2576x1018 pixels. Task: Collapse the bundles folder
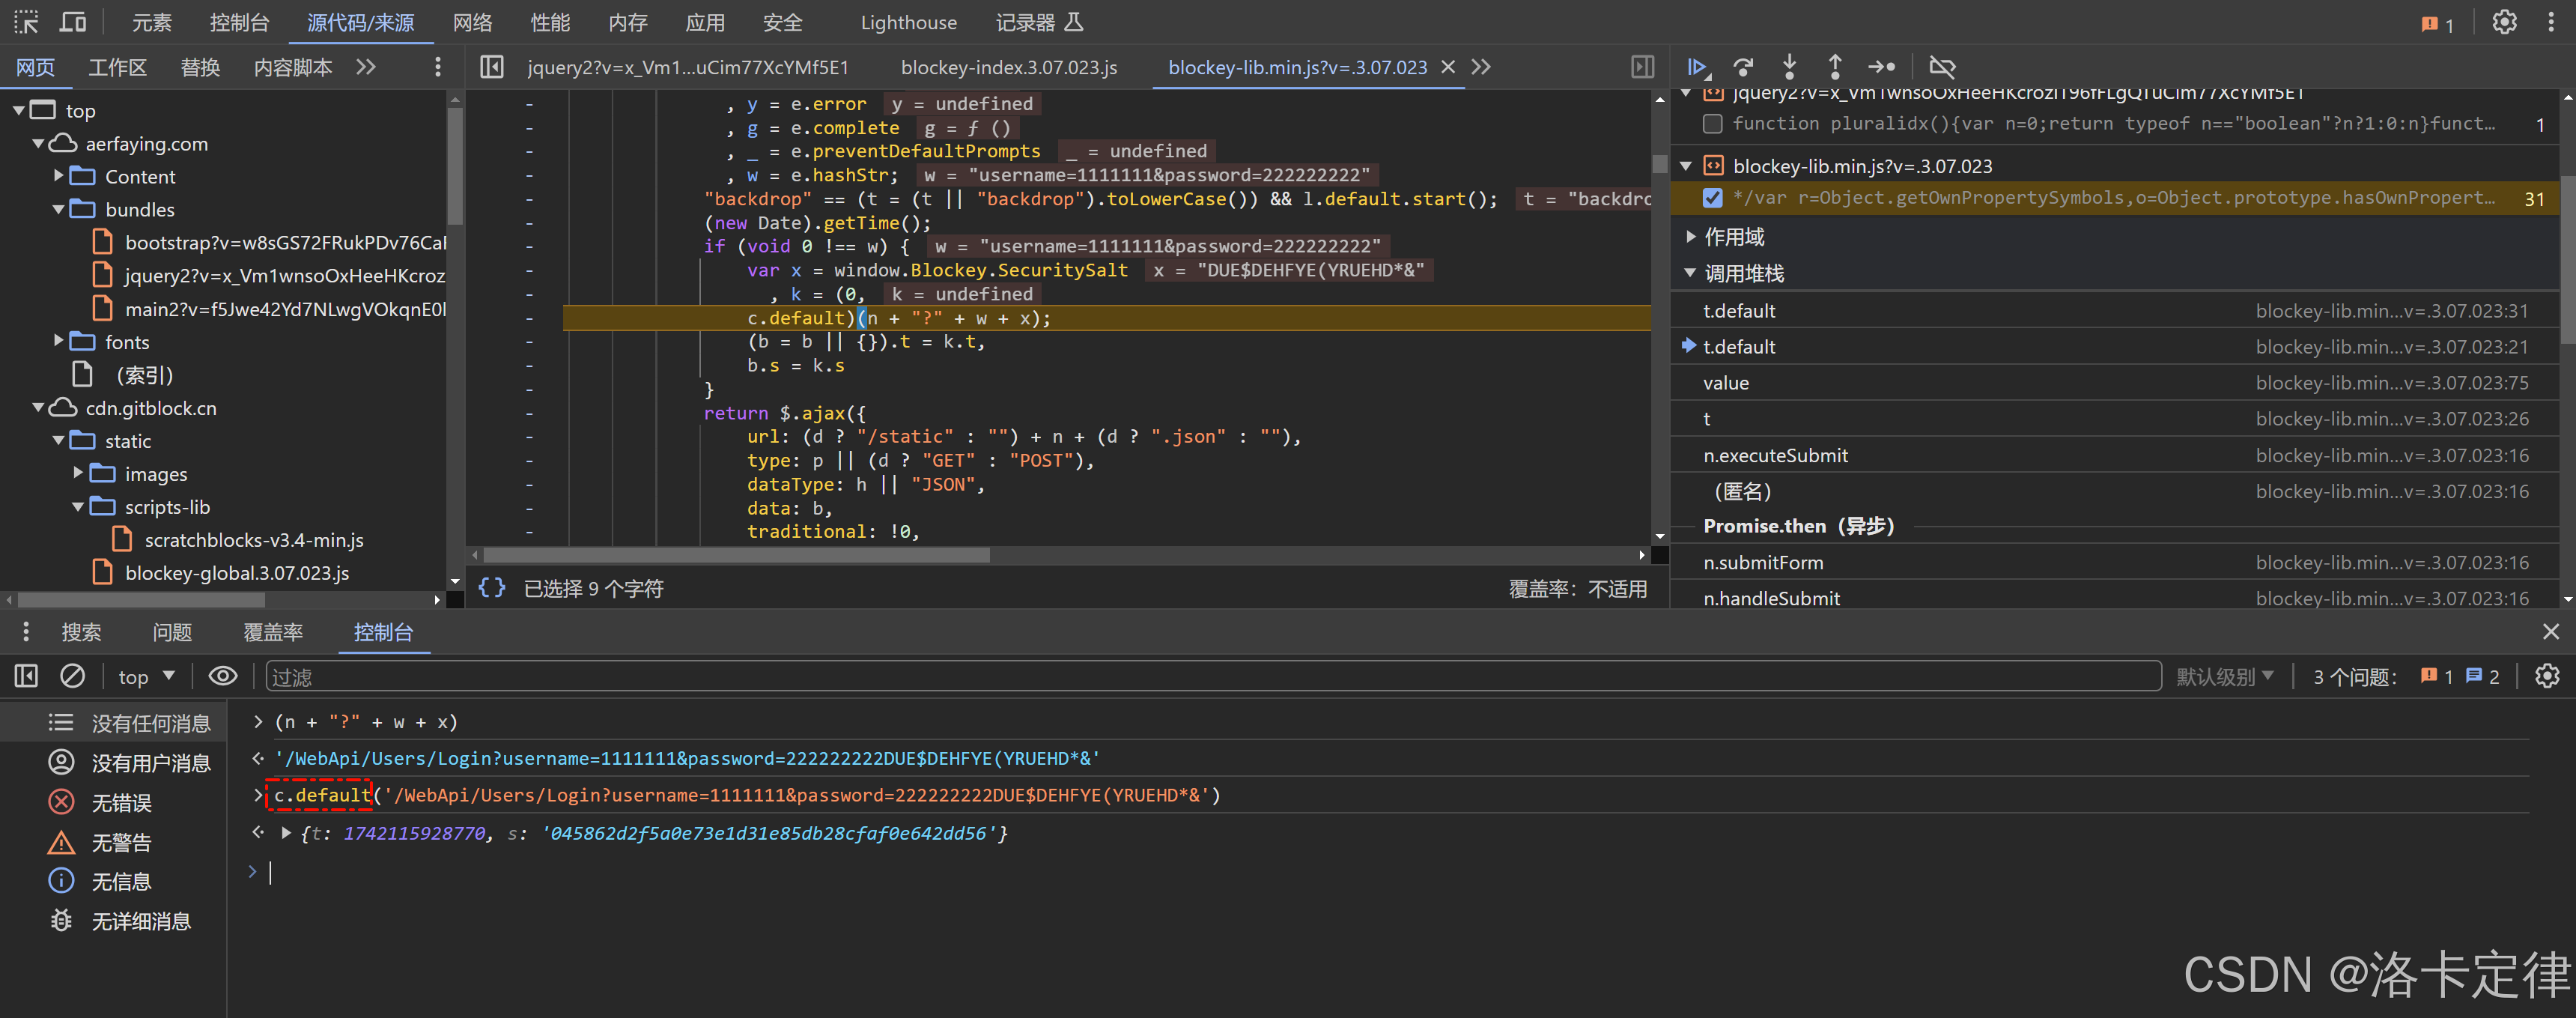click(59, 210)
